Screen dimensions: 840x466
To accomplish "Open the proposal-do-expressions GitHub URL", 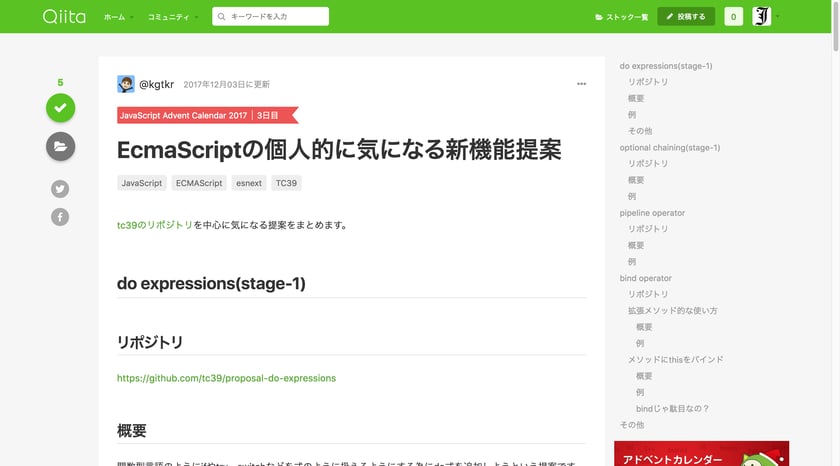I will tap(227, 378).
